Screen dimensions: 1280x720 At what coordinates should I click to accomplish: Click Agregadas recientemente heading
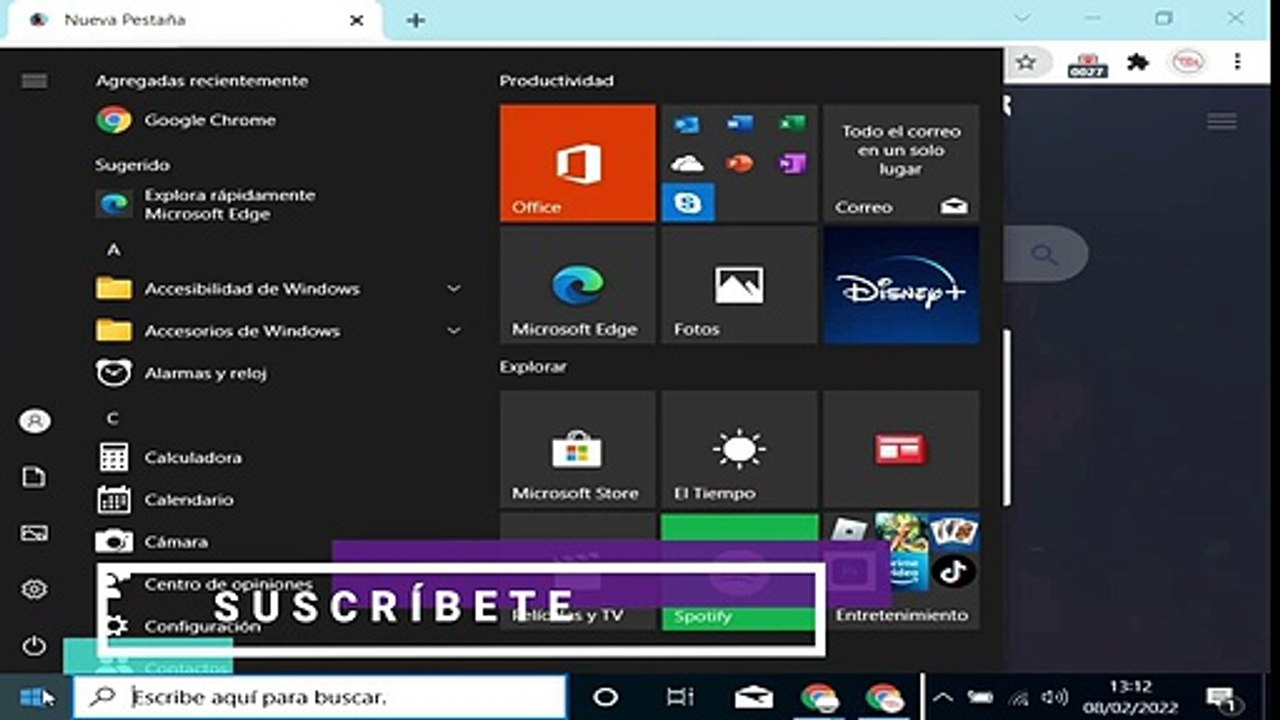(202, 81)
